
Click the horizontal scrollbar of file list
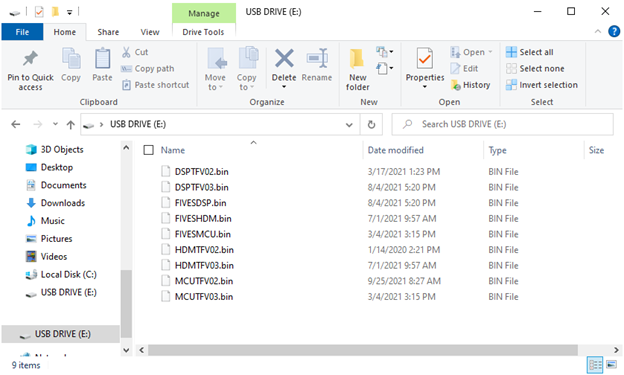coord(363,350)
